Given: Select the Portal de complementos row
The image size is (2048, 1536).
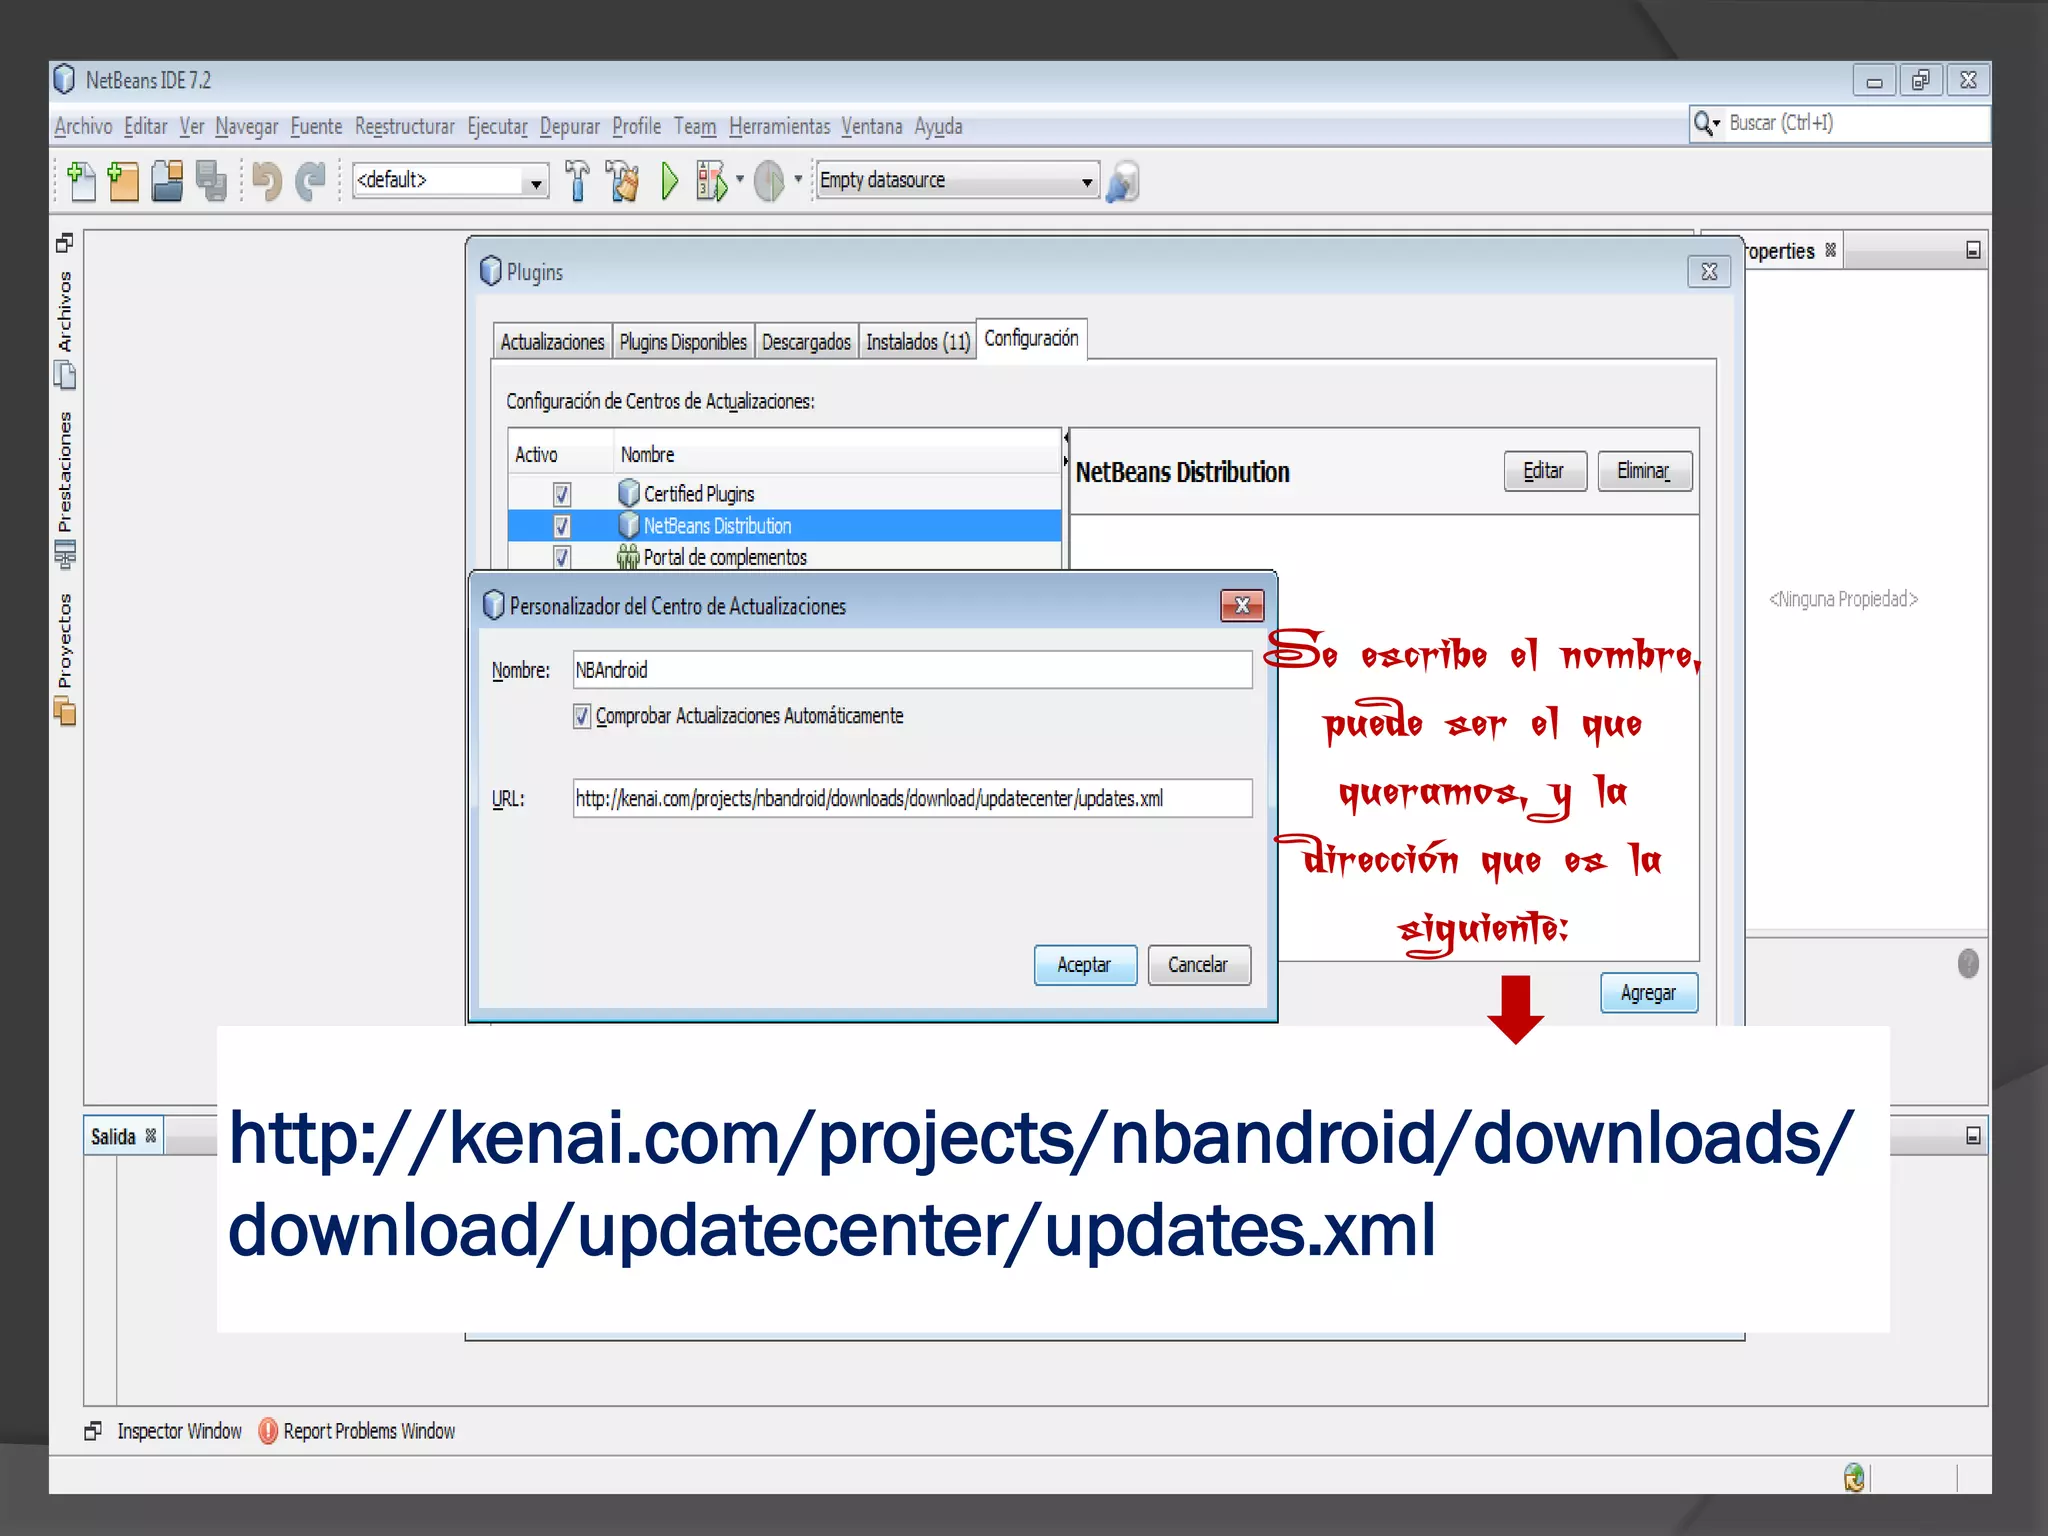Looking at the screenshot, I should tap(784, 557).
